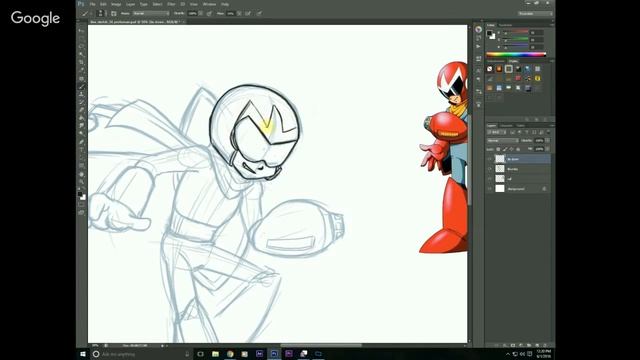Open the Layer menu
The width and height of the screenshot is (640, 360).
[x=131, y=4]
